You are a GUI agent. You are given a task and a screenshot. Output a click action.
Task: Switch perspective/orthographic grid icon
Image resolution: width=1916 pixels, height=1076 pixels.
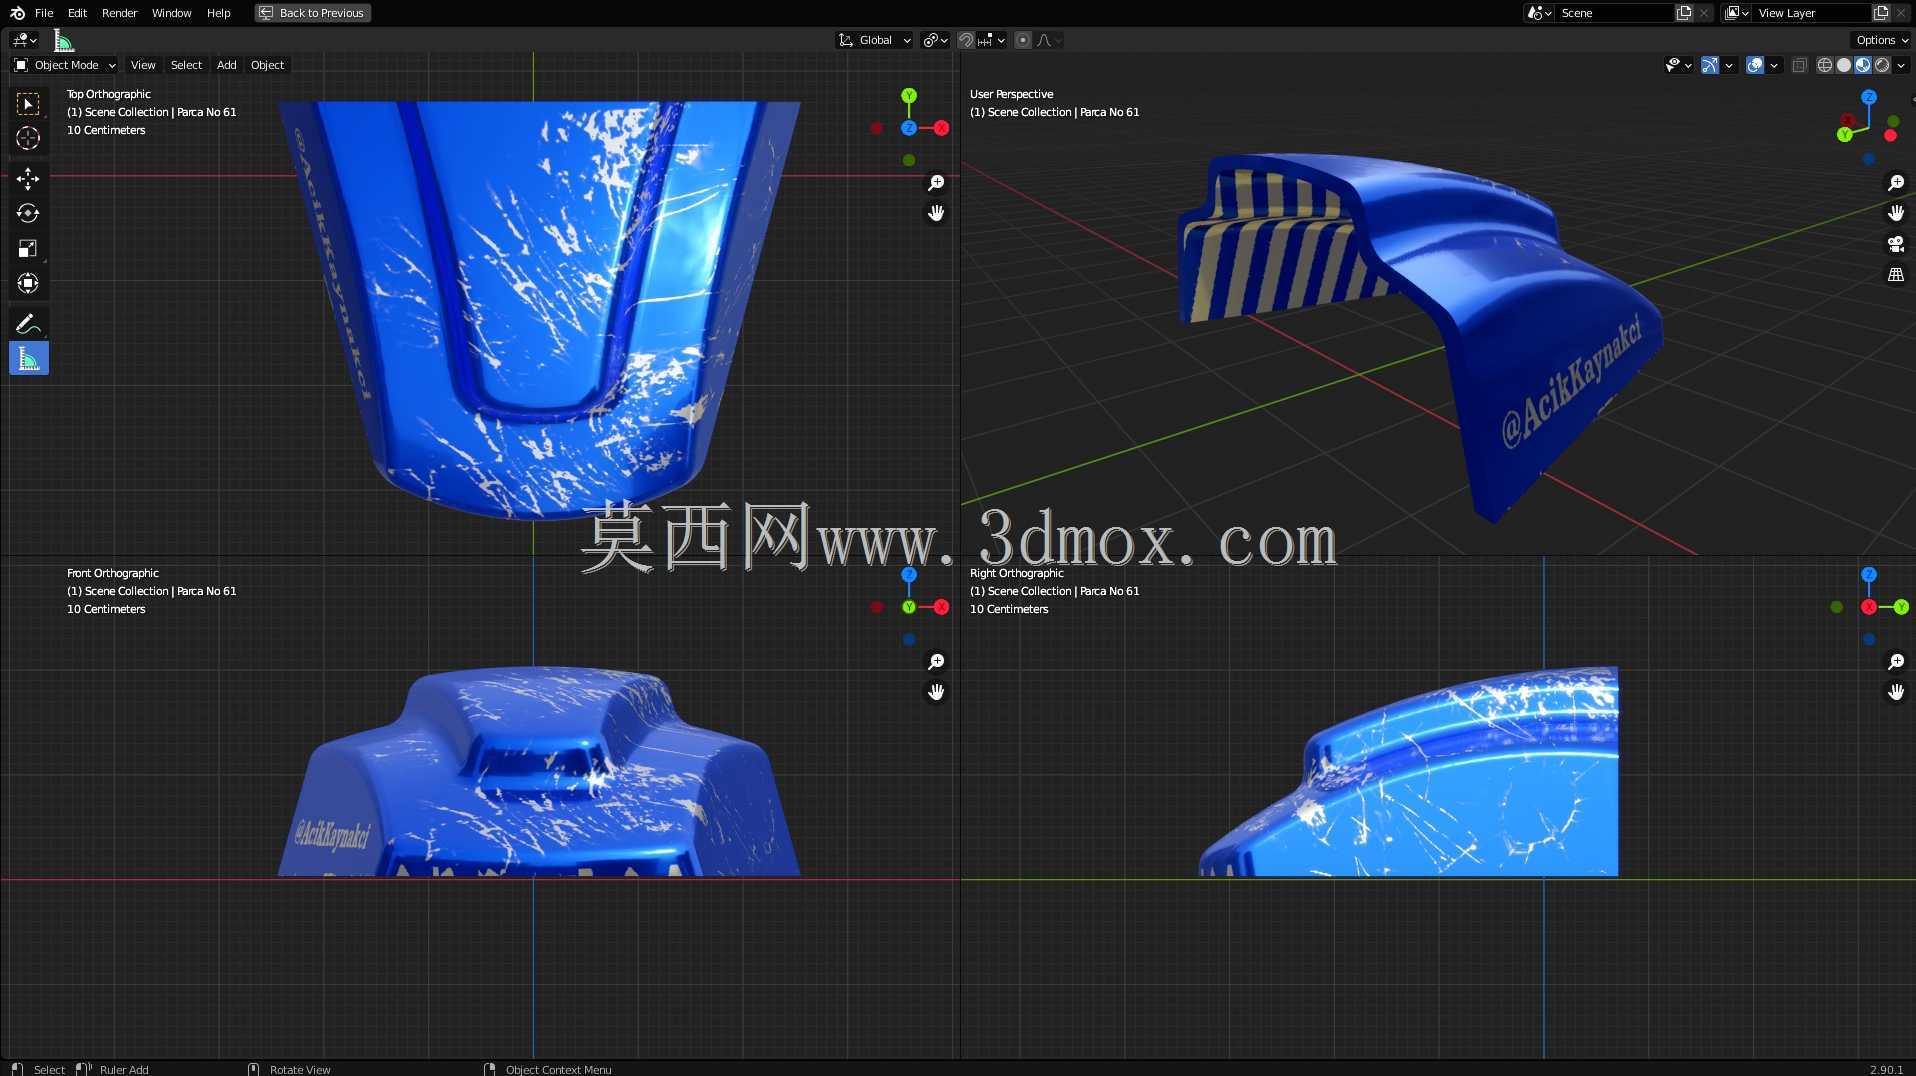[x=1896, y=274]
